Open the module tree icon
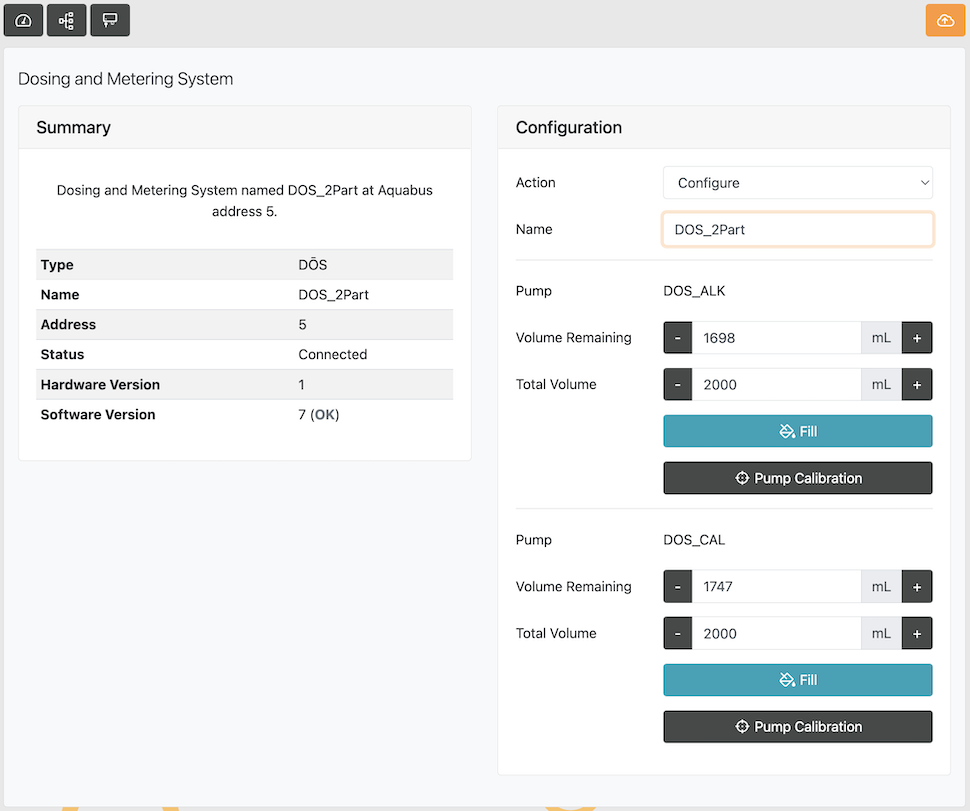Viewport: 970px width, 811px height. [x=67, y=20]
